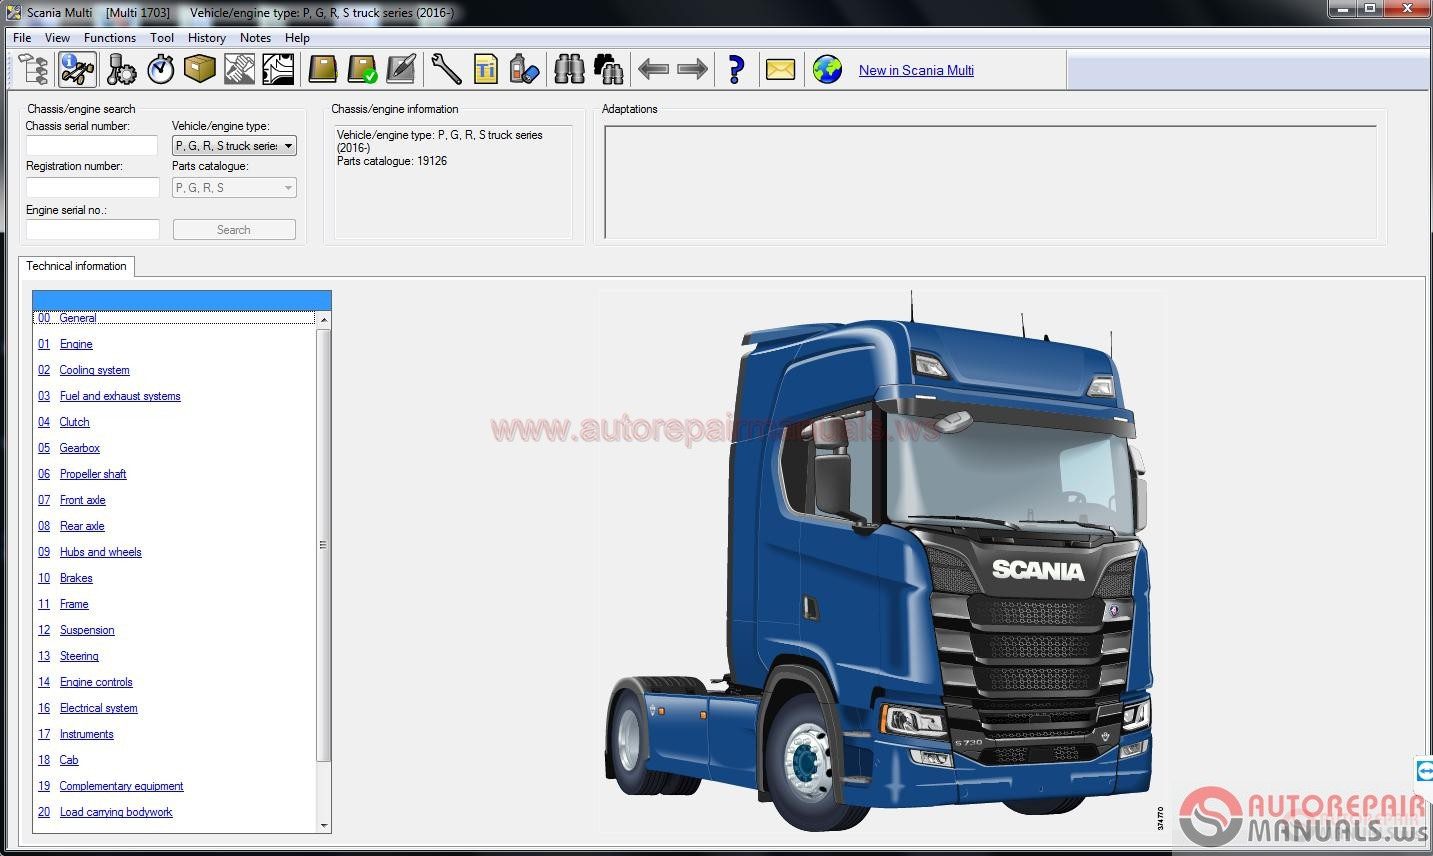The height and width of the screenshot is (856, 1433).
Task: Open the Load carrying bodywork link
Action: 116,812
